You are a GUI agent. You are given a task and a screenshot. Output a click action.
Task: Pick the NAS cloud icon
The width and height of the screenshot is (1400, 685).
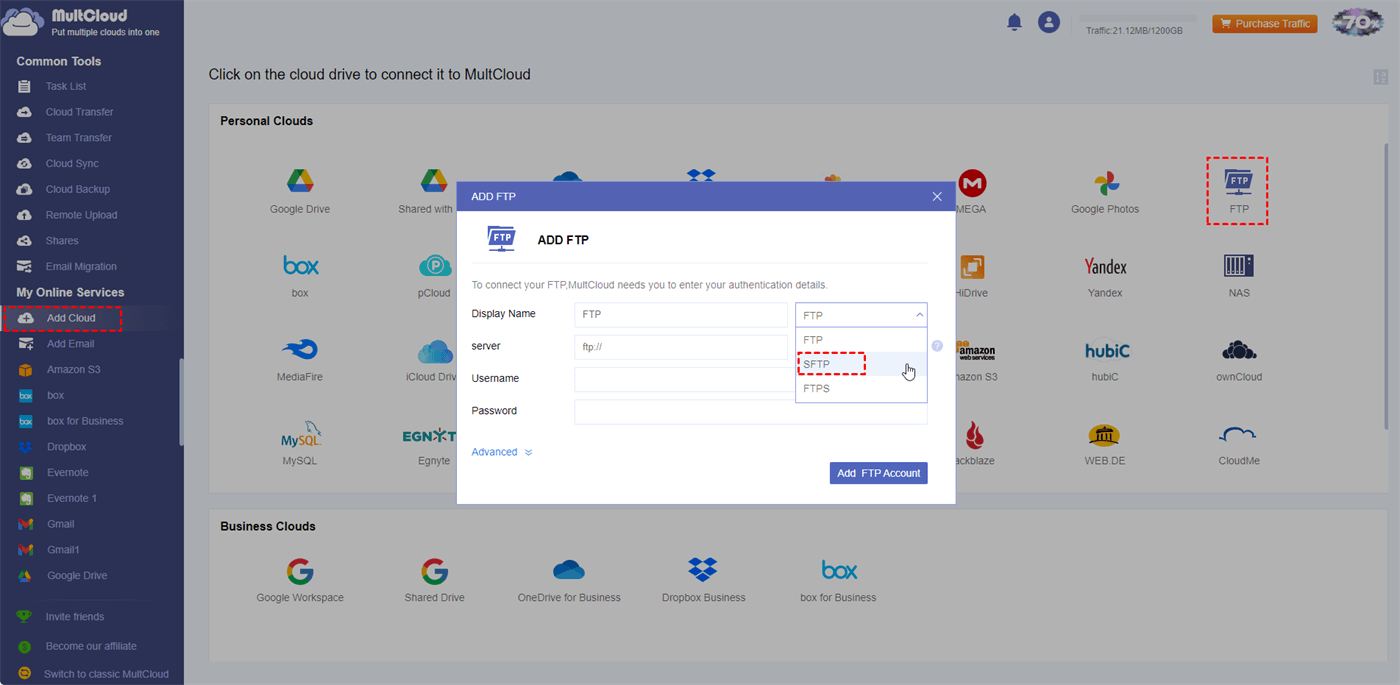[1239, 265]
